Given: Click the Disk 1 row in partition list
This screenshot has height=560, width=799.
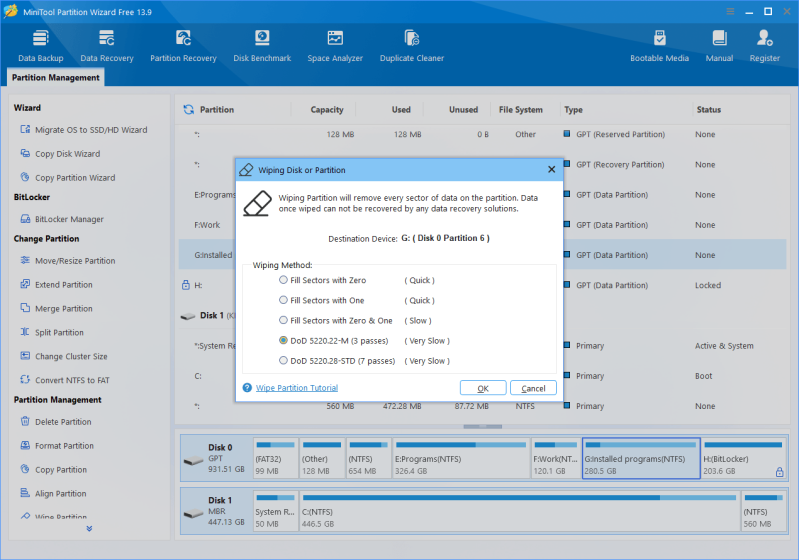Looking at the screenshot, I should click(x=482, y=315).
